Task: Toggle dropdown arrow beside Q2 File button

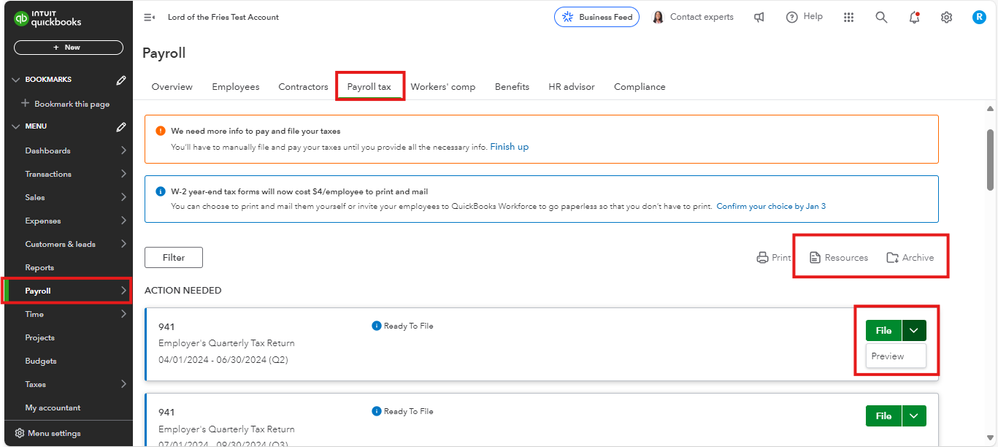Action: point(915,330)
